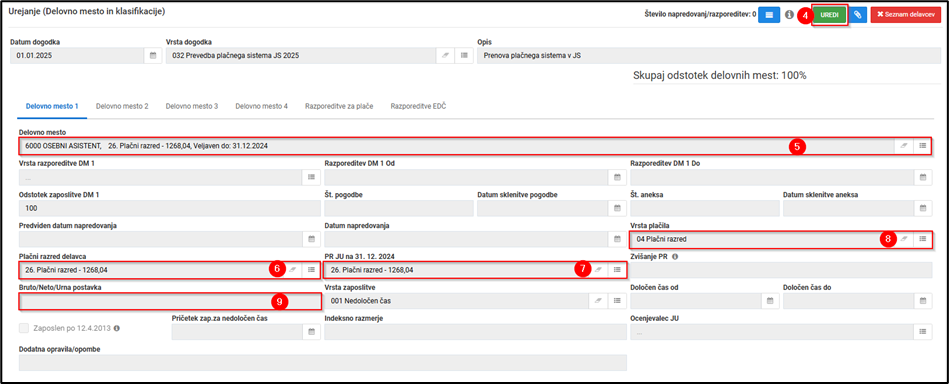
Task: Open the Razporeditve za plače tab
Action: 339,106
